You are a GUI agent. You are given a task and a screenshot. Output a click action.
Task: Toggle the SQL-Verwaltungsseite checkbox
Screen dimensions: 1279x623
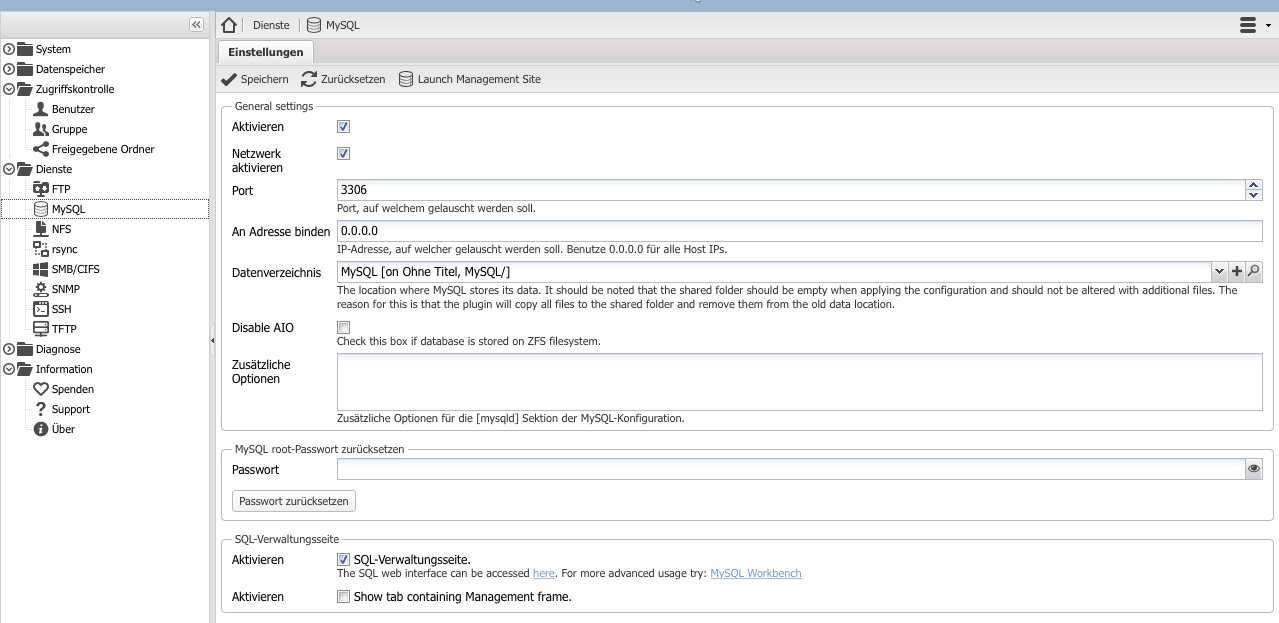click(344, 560)
